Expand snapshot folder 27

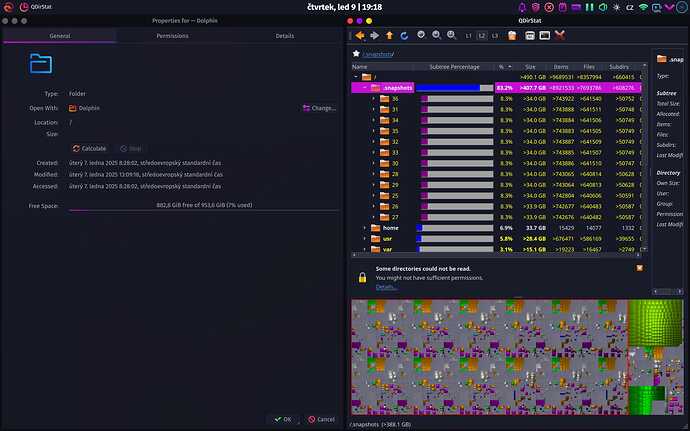[x=374, y=217]
